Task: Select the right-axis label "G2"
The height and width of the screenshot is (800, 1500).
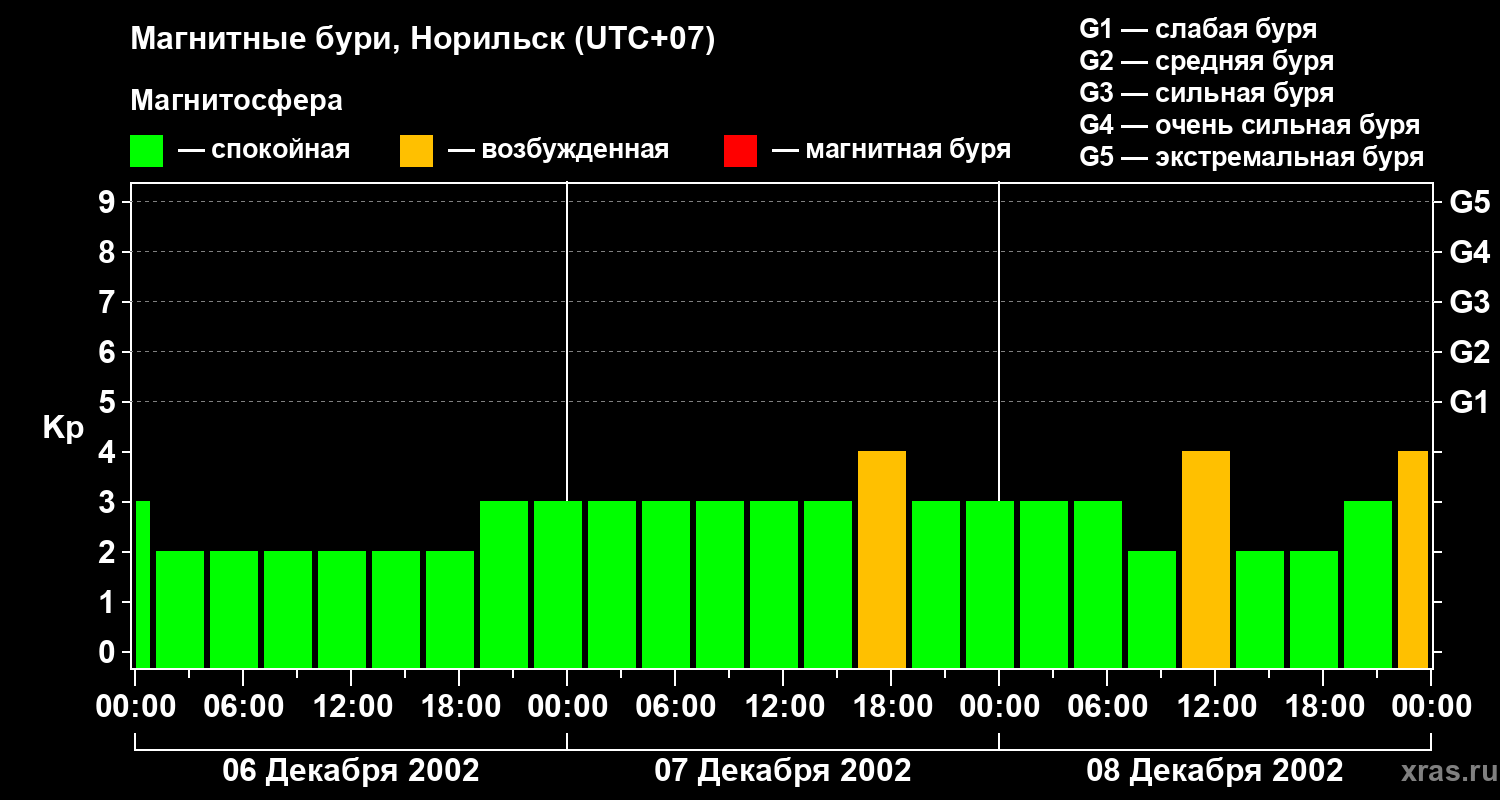Action: [x=1469, y=352]
